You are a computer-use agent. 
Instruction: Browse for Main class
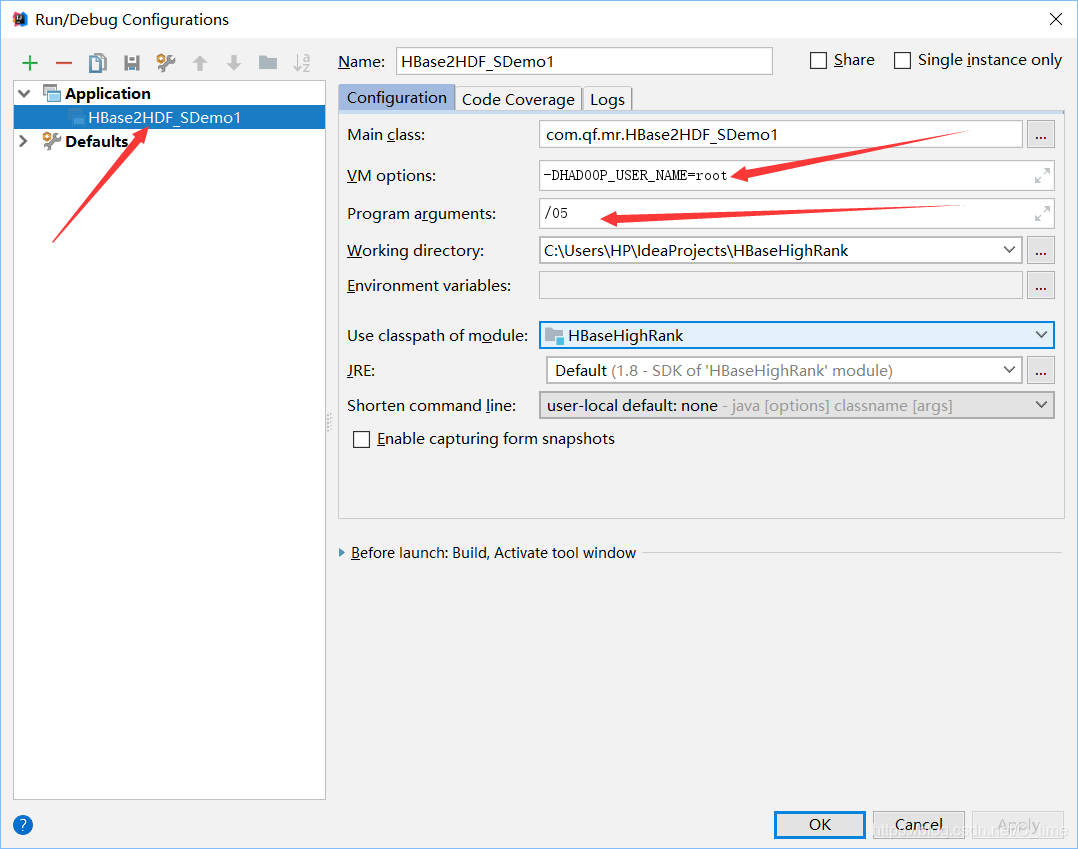1041,135
